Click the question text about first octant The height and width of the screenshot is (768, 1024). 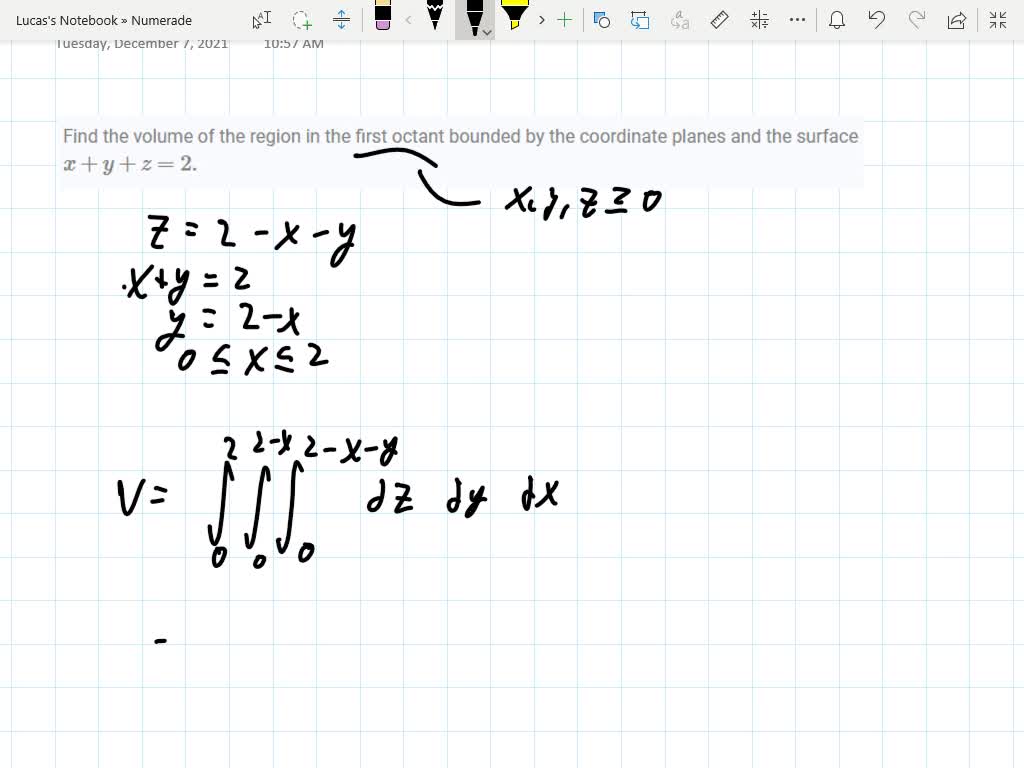pyautogui.click(x=460, y=137)
